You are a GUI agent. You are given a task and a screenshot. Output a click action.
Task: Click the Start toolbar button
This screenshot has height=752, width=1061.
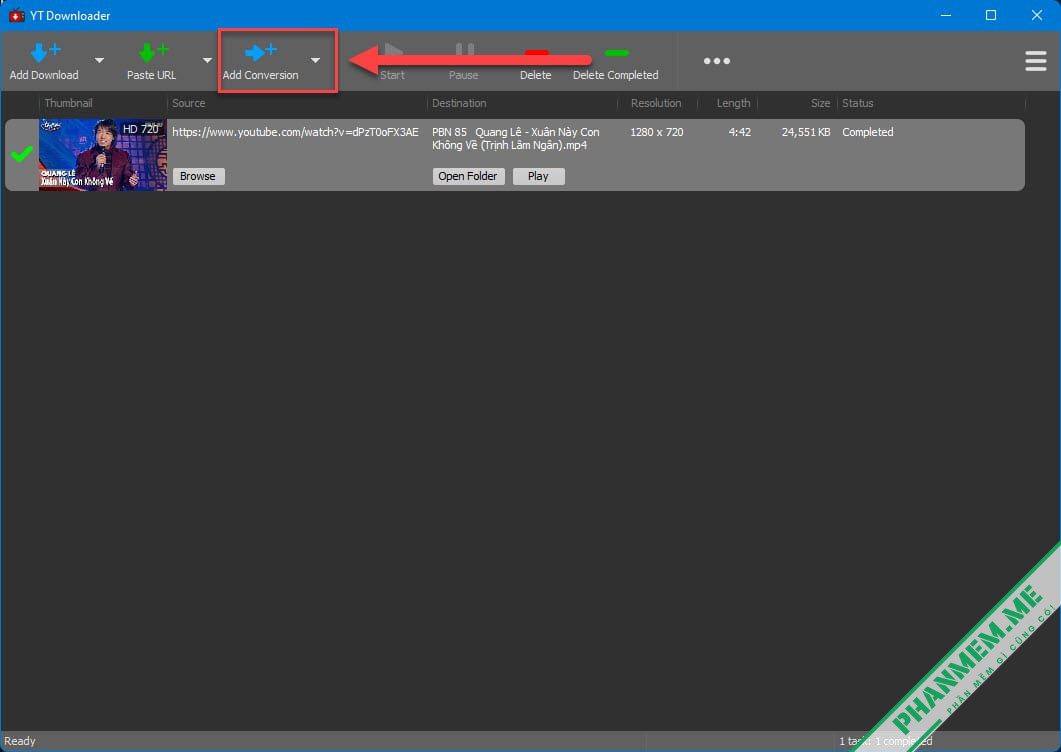tap(392, 61)
